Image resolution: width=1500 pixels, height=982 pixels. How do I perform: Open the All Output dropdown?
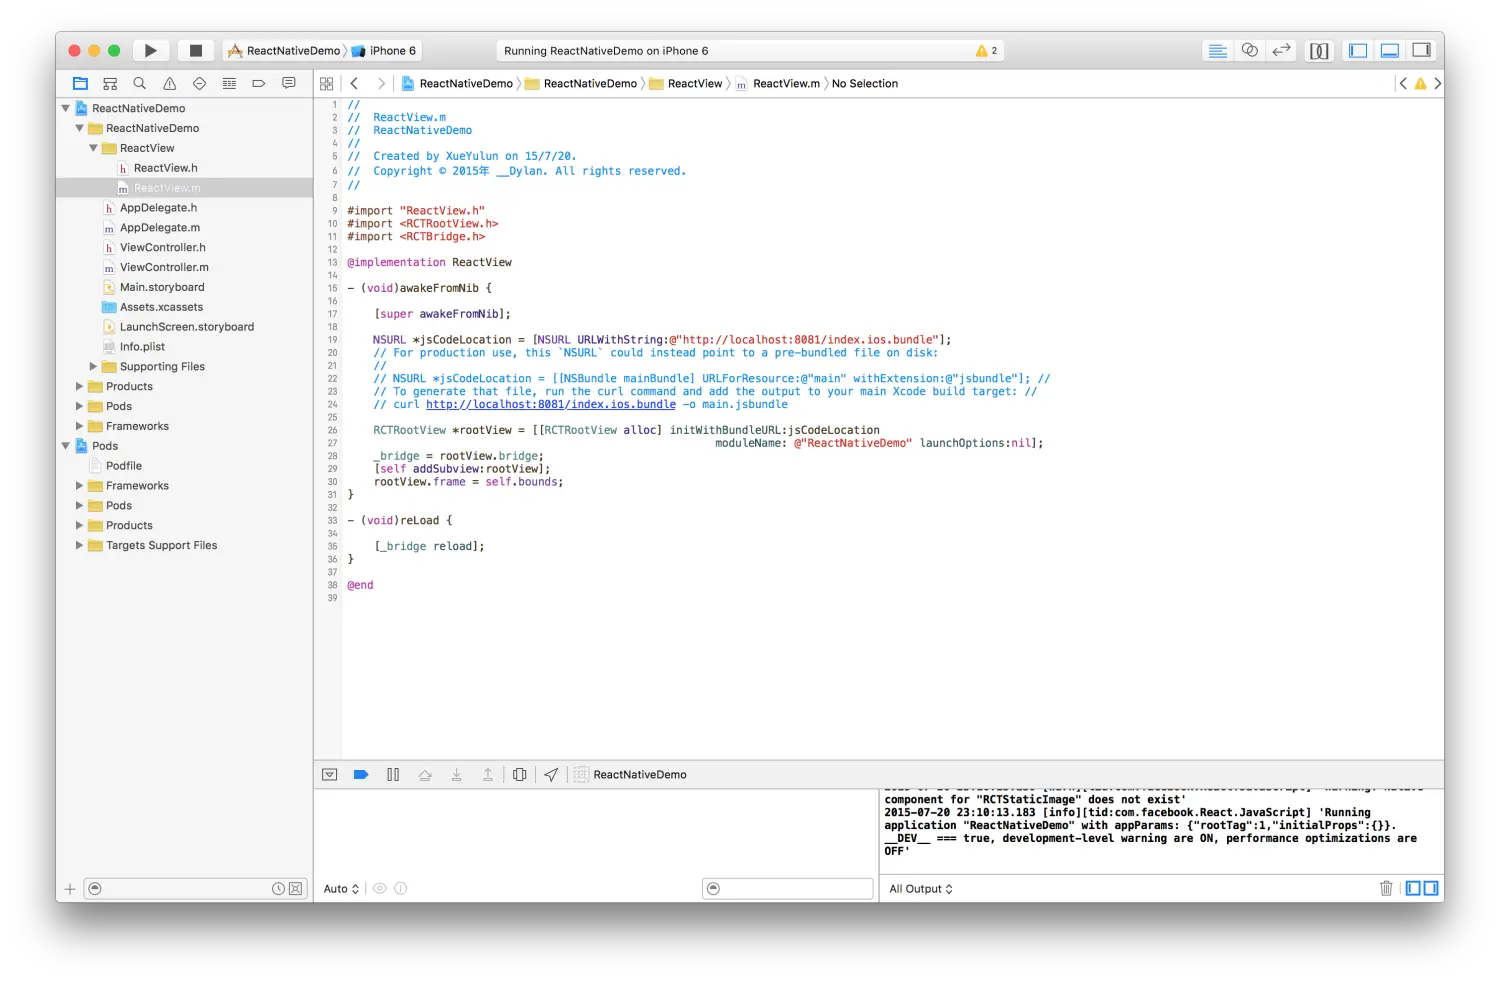pos(921,889)
